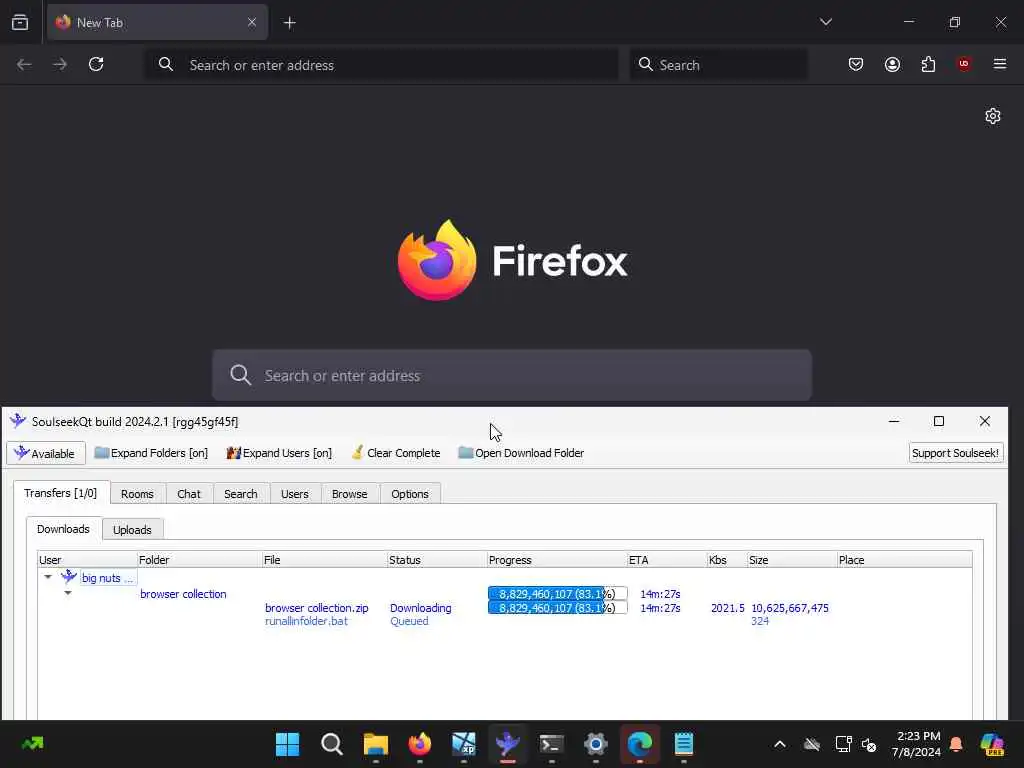The width and height of the screenshot is (1024, 768).
Task: Open new tab personalize gear icon
Action: click(993, 116)
